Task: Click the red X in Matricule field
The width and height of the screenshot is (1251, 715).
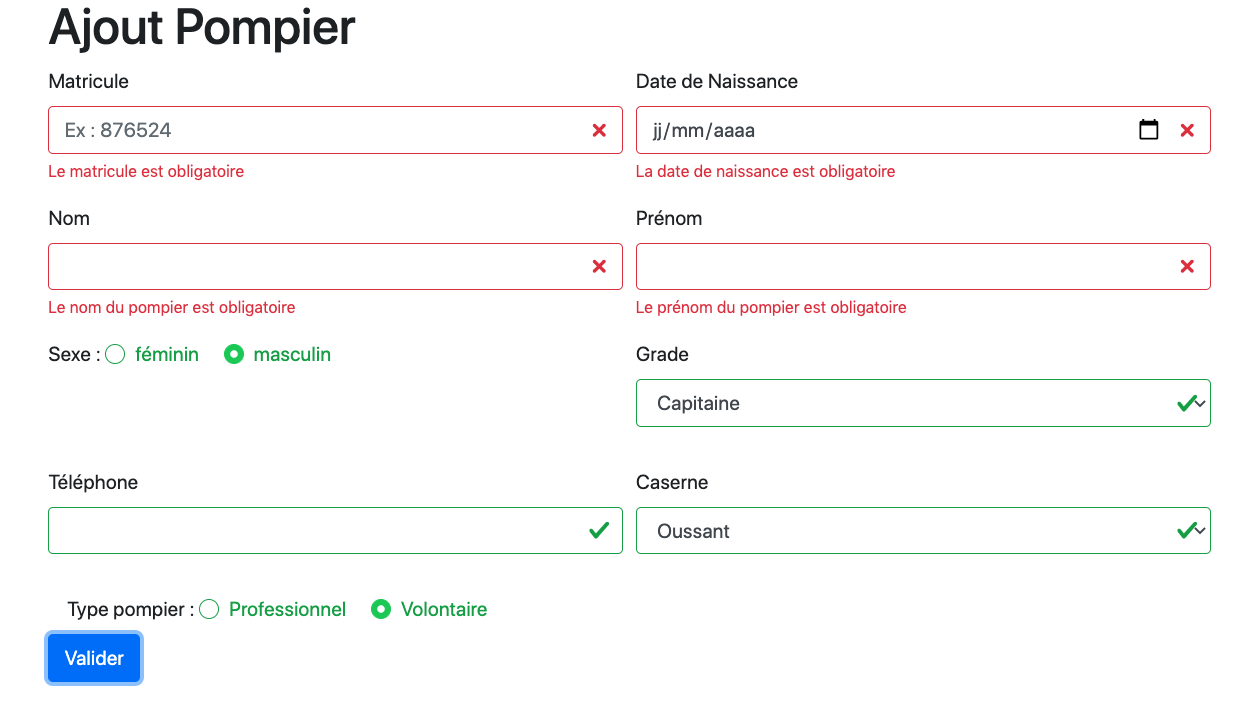Action: pos(599,130)
